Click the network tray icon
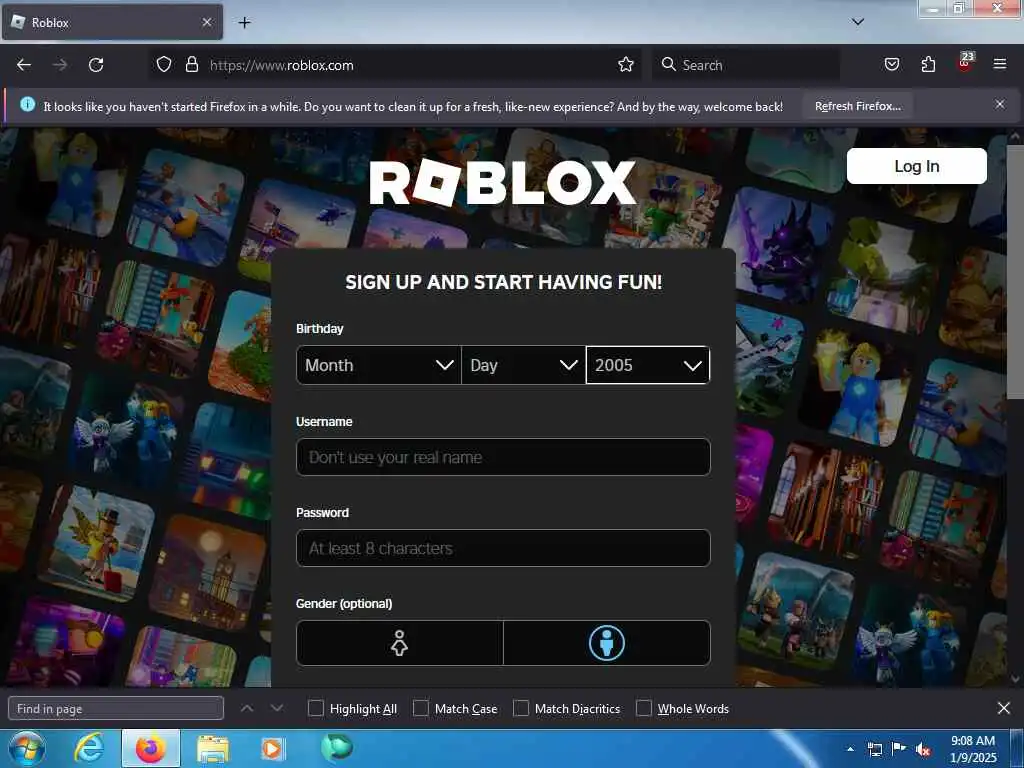The height and width of the screenshot is (768, 1024). [874, 749]
